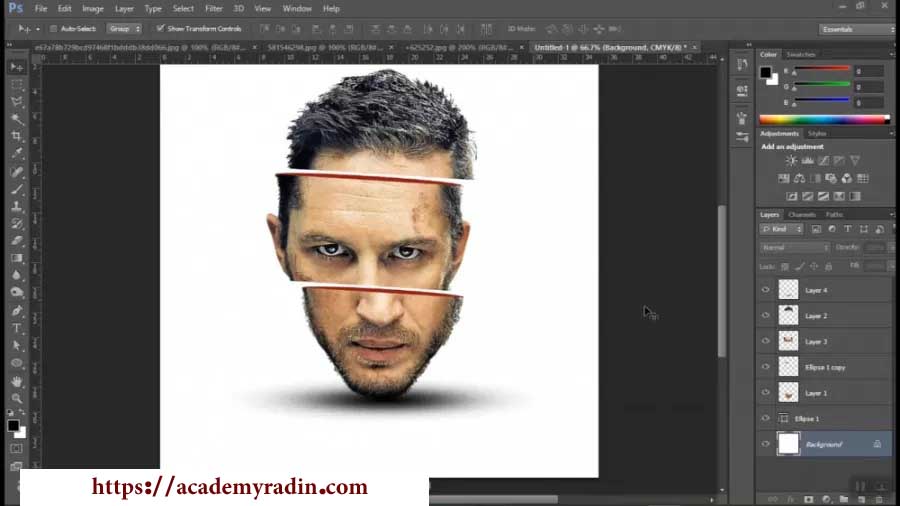The image size is (900, 506).
Task: Uncheck Show Transform Controls
Action: 160,29
